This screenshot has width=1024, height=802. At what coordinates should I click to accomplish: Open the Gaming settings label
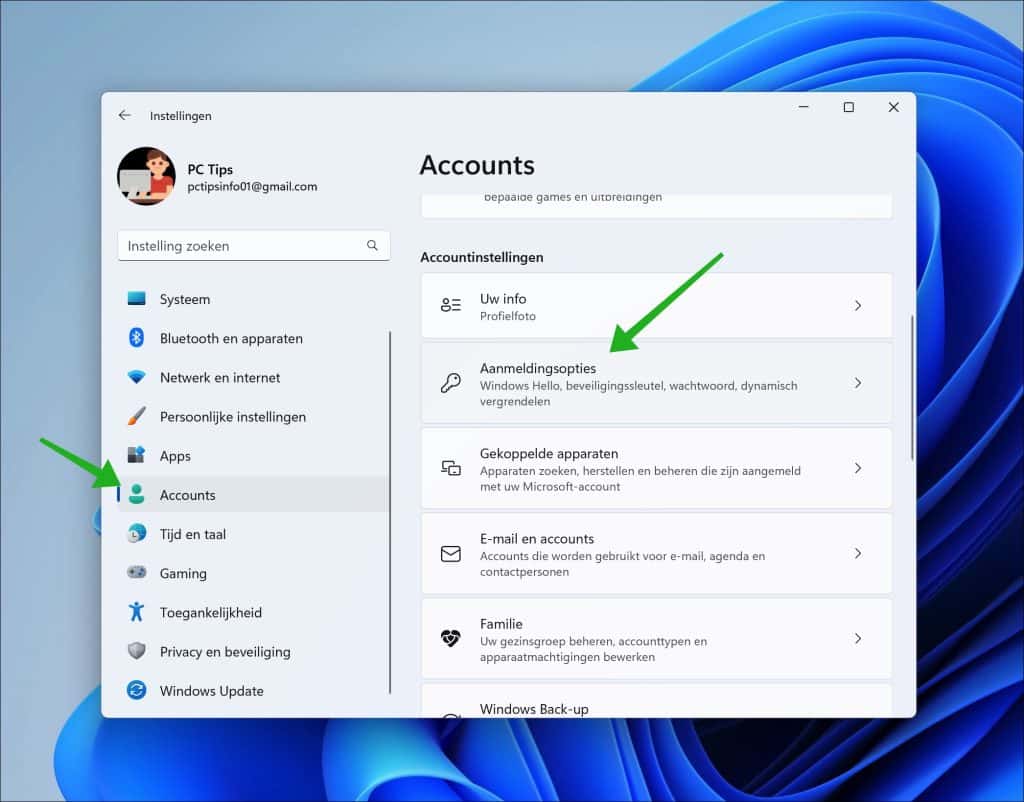click(183, 573)
